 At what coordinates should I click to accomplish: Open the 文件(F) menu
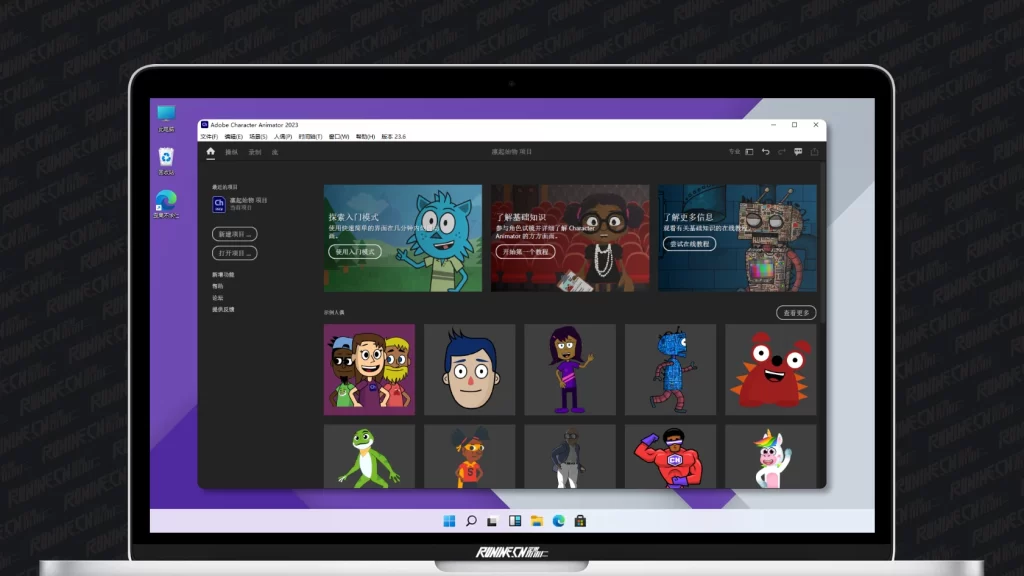coord(209,136)
